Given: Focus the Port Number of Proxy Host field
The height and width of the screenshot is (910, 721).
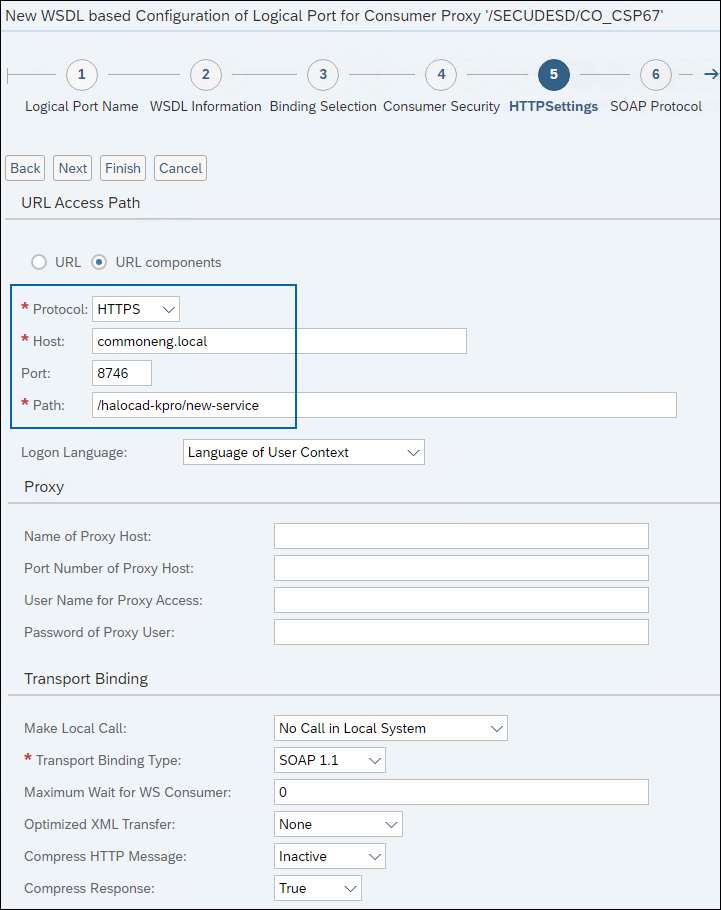Looking at the screenshot, I should [461, 568].
